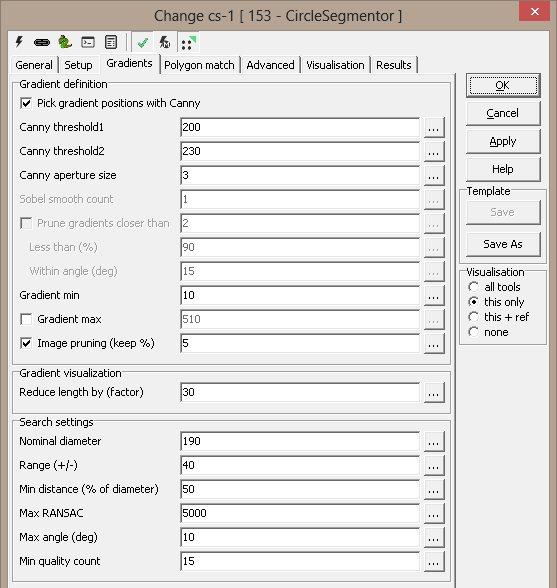Viewport: 557px width, 588px height.
Task: Uncheck Image pruning (keep %) checkbox
Action: tap(26, 343)
